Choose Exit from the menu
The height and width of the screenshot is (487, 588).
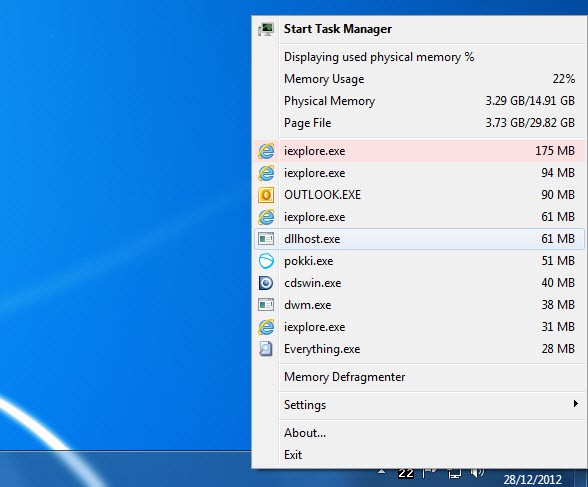click(x=419, y=455)
